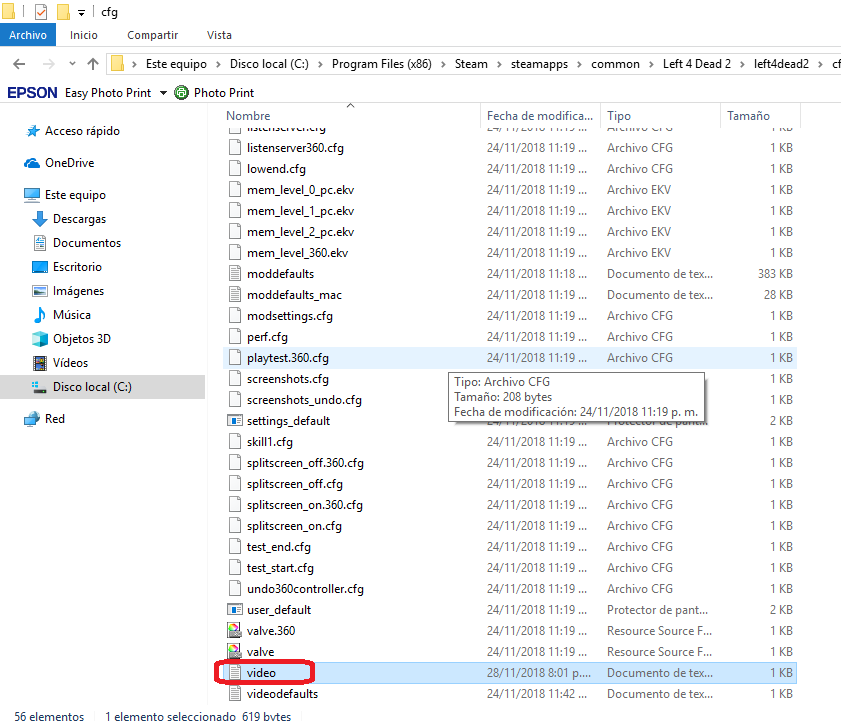This screenshot has height=721, width=841.
Task: Select the mem_level_360.ekv file name
Action: tap(297, 253)
